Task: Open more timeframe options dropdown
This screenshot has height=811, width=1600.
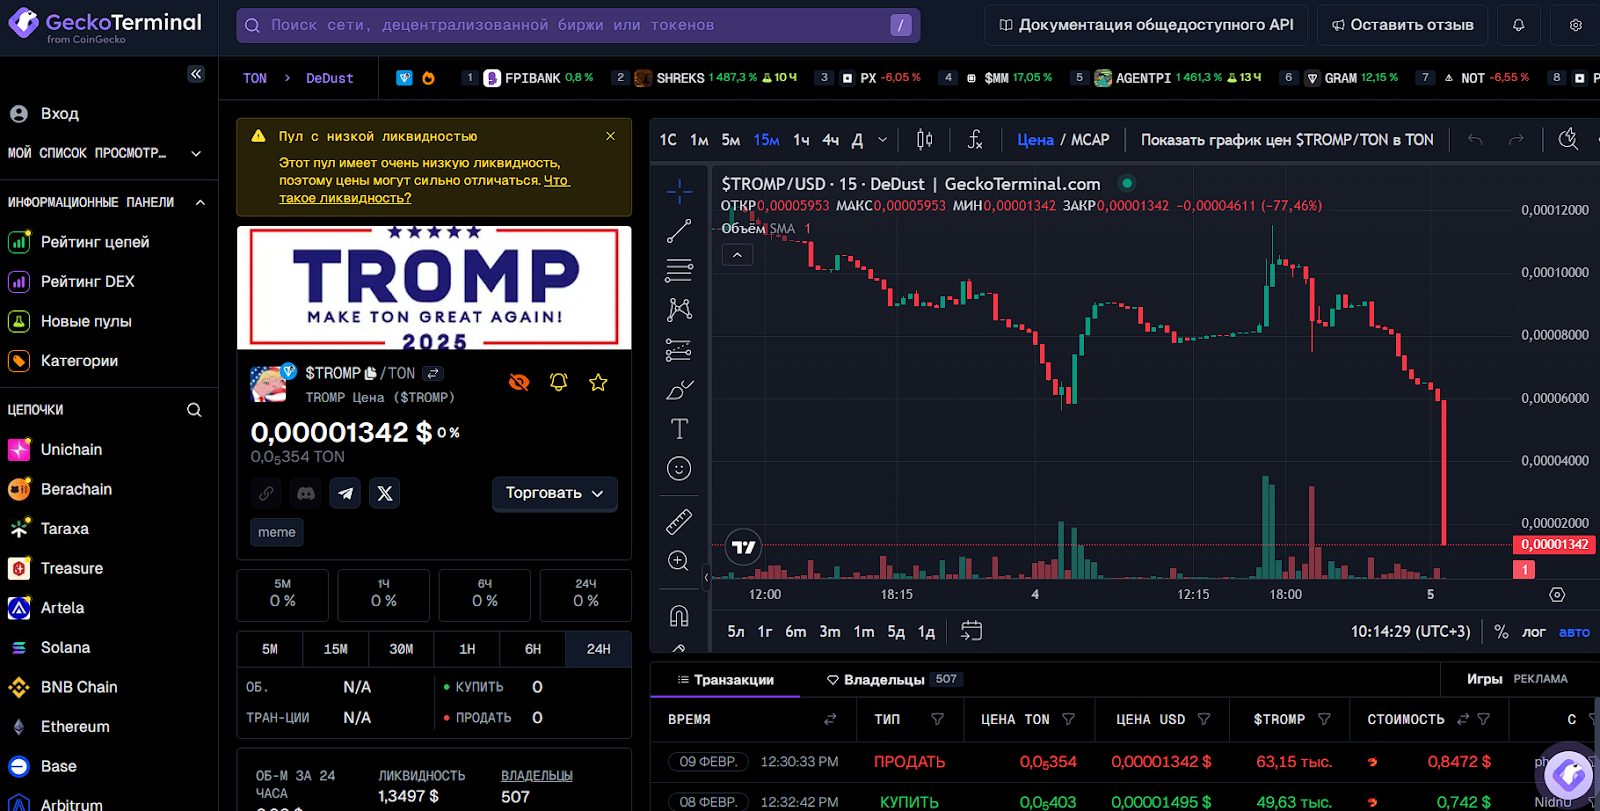Action: point(882,140)
